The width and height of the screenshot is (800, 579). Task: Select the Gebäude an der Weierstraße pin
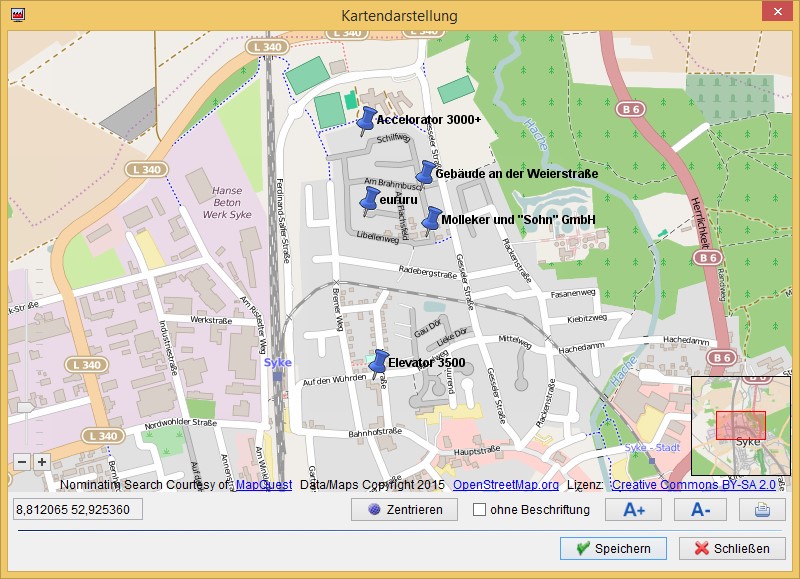point(427,173)
